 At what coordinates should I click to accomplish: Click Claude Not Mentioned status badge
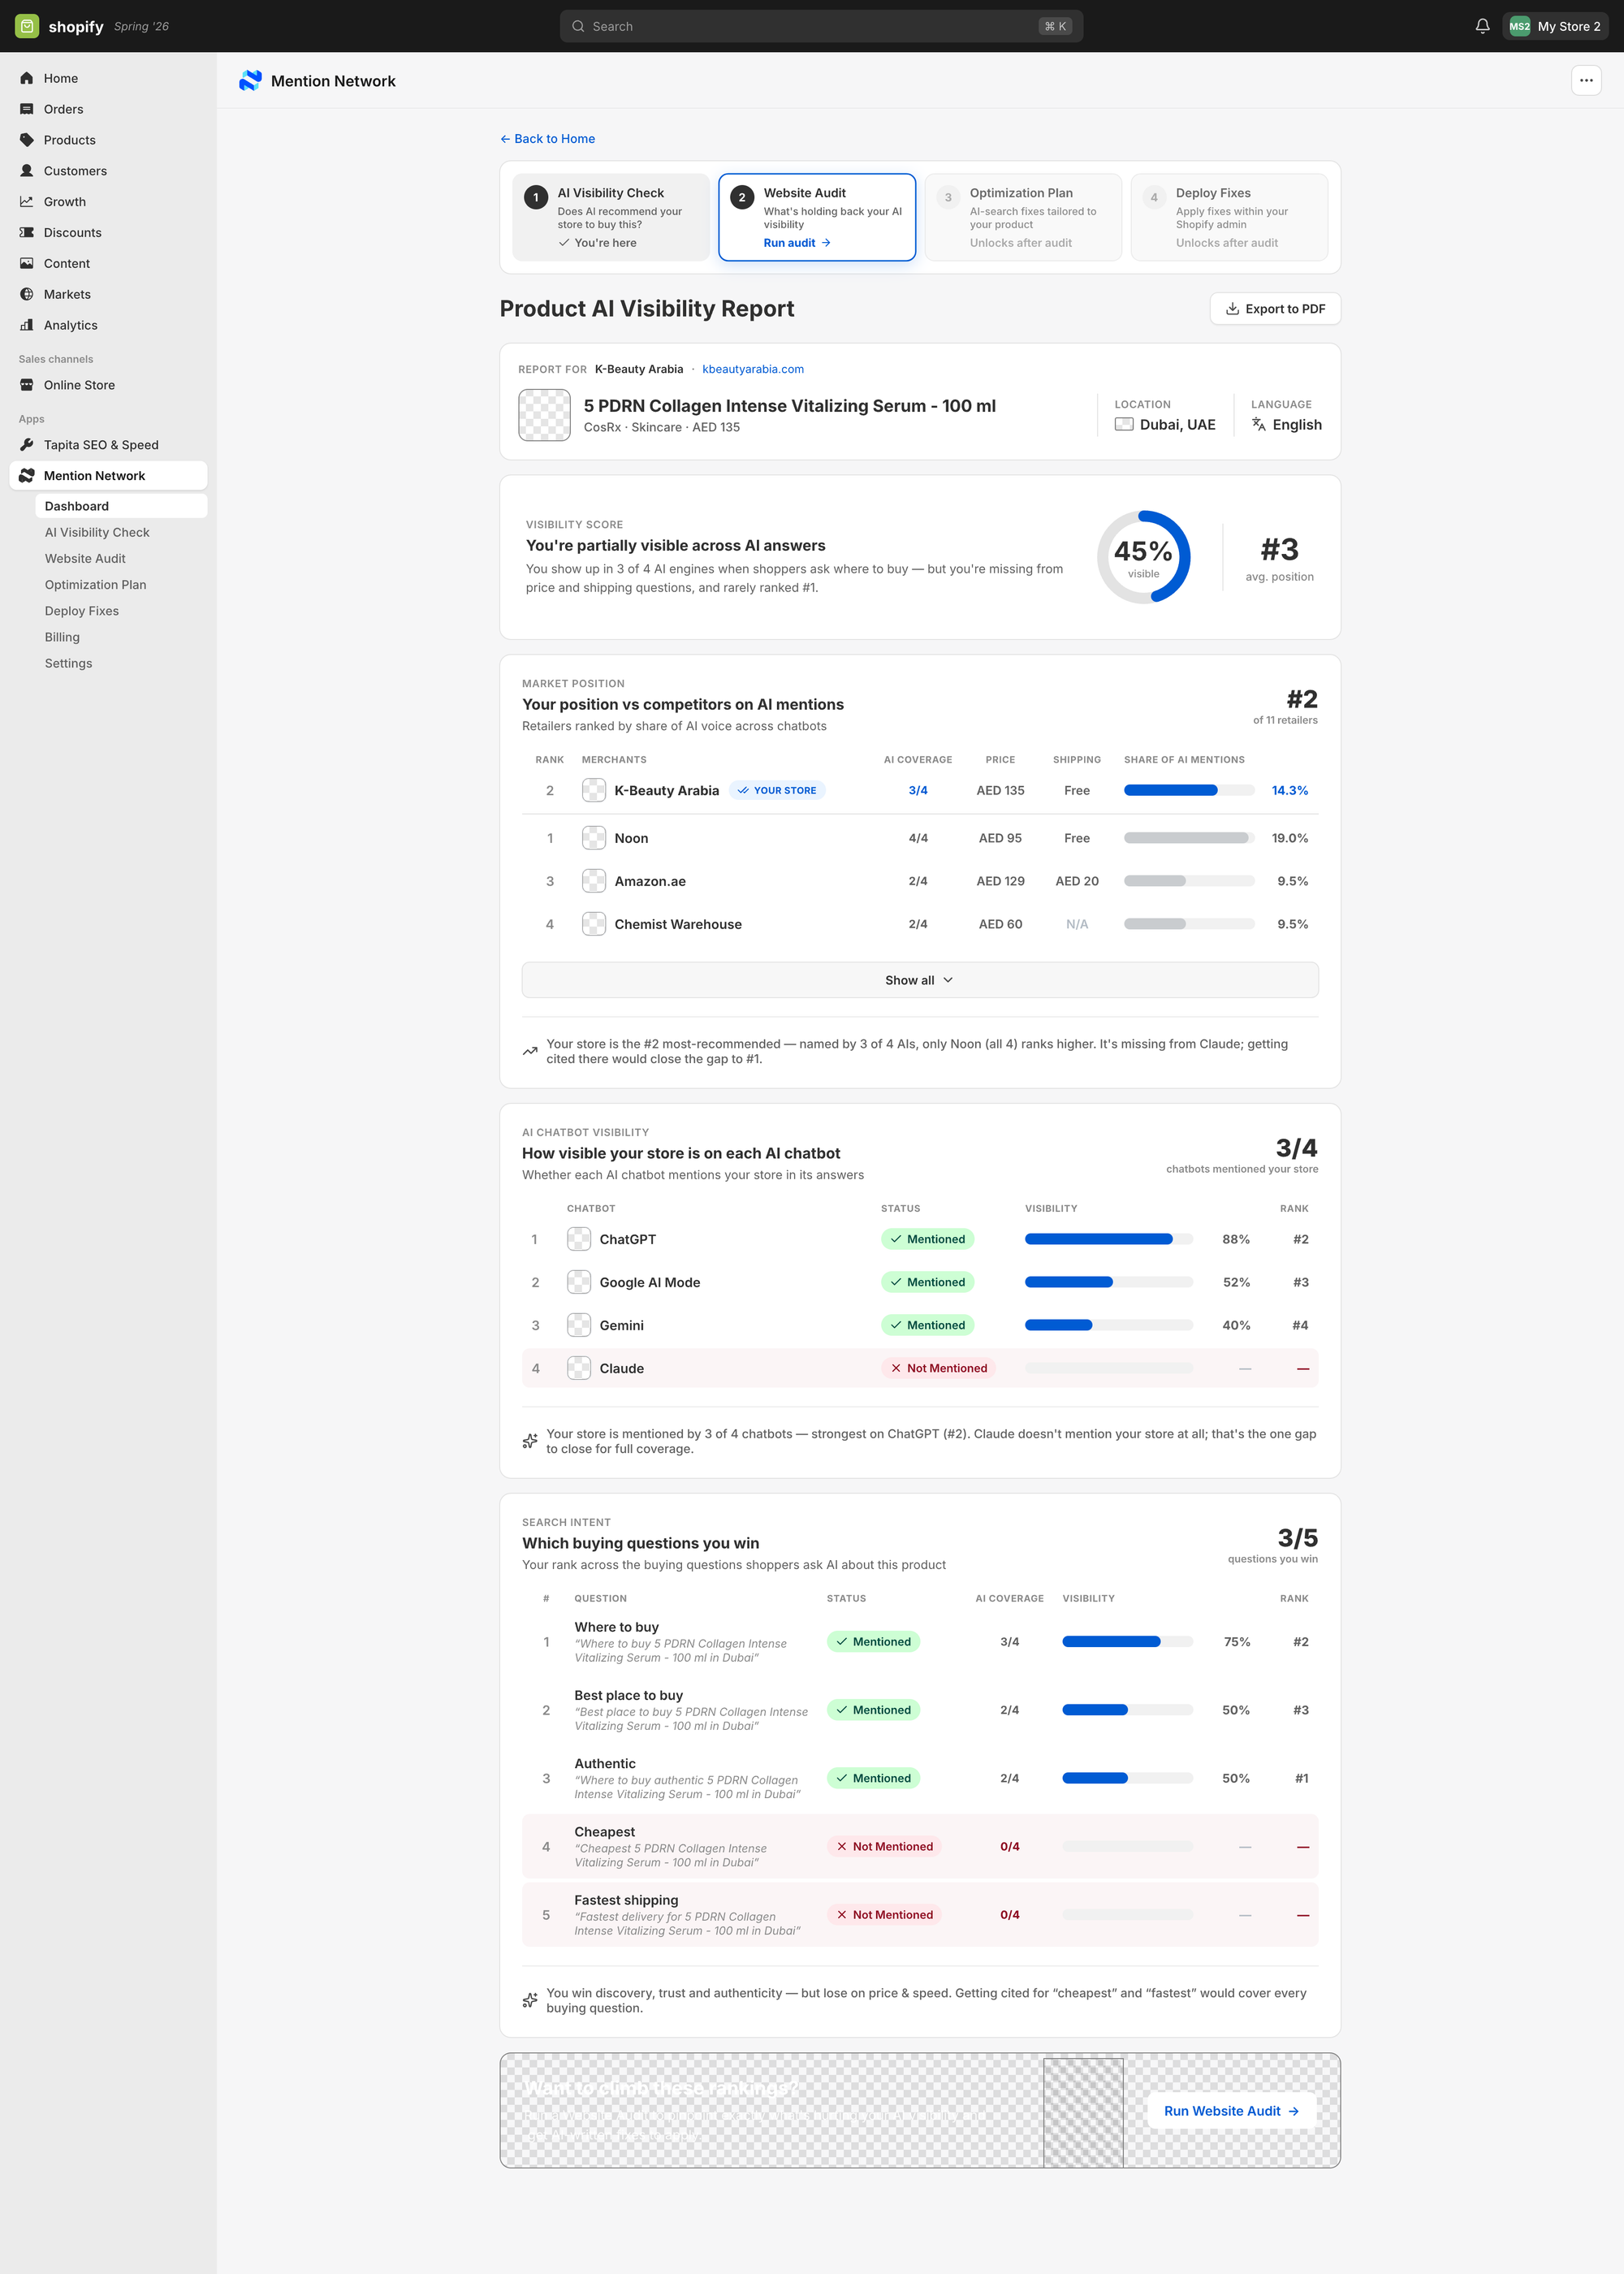938,1368
